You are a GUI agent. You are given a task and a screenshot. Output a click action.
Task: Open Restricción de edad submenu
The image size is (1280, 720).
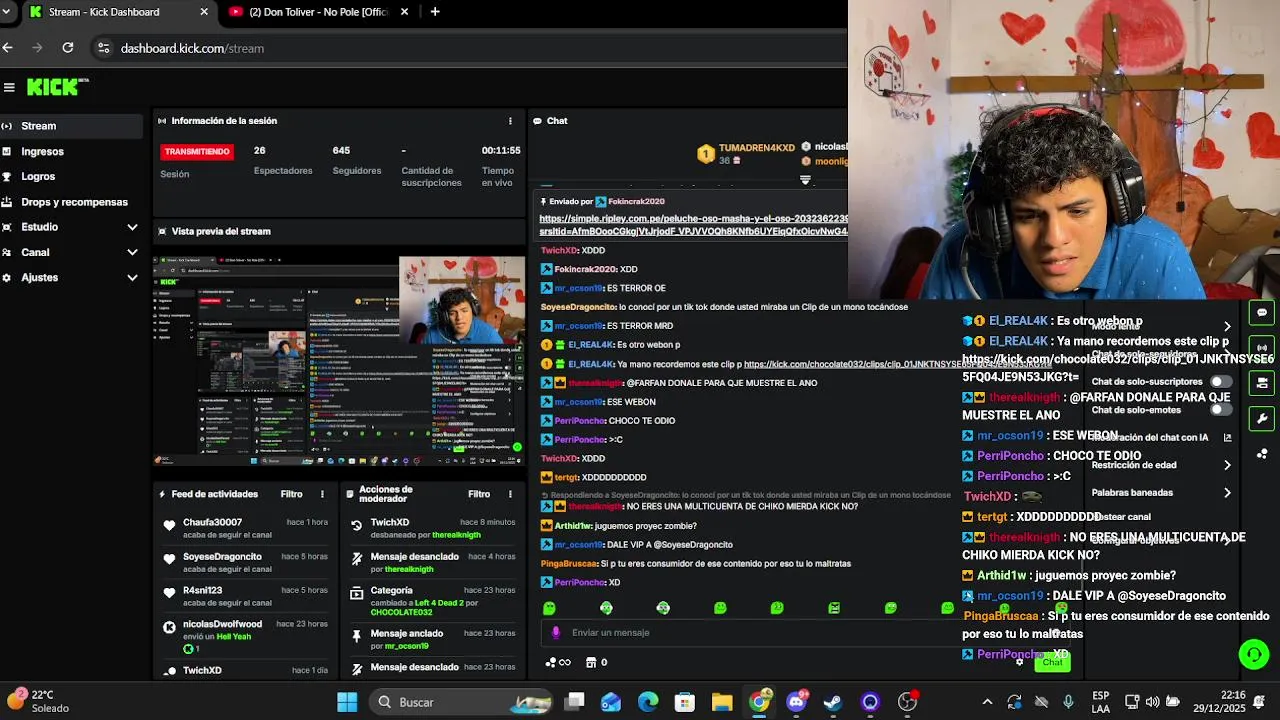(1162, 465)
